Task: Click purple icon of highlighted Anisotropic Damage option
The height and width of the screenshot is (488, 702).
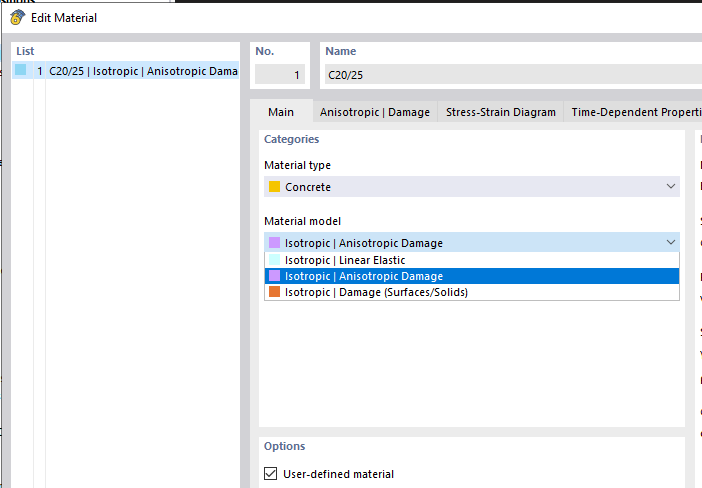Action: coord(274,276)
